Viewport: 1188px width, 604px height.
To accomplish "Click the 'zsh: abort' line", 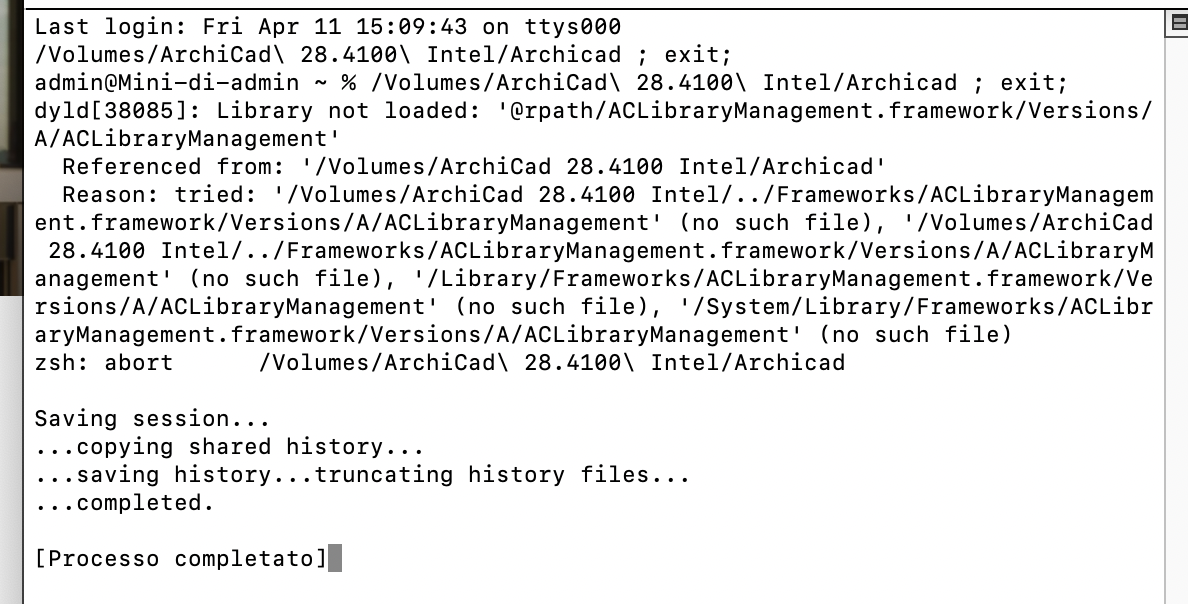I will point(439,362).
